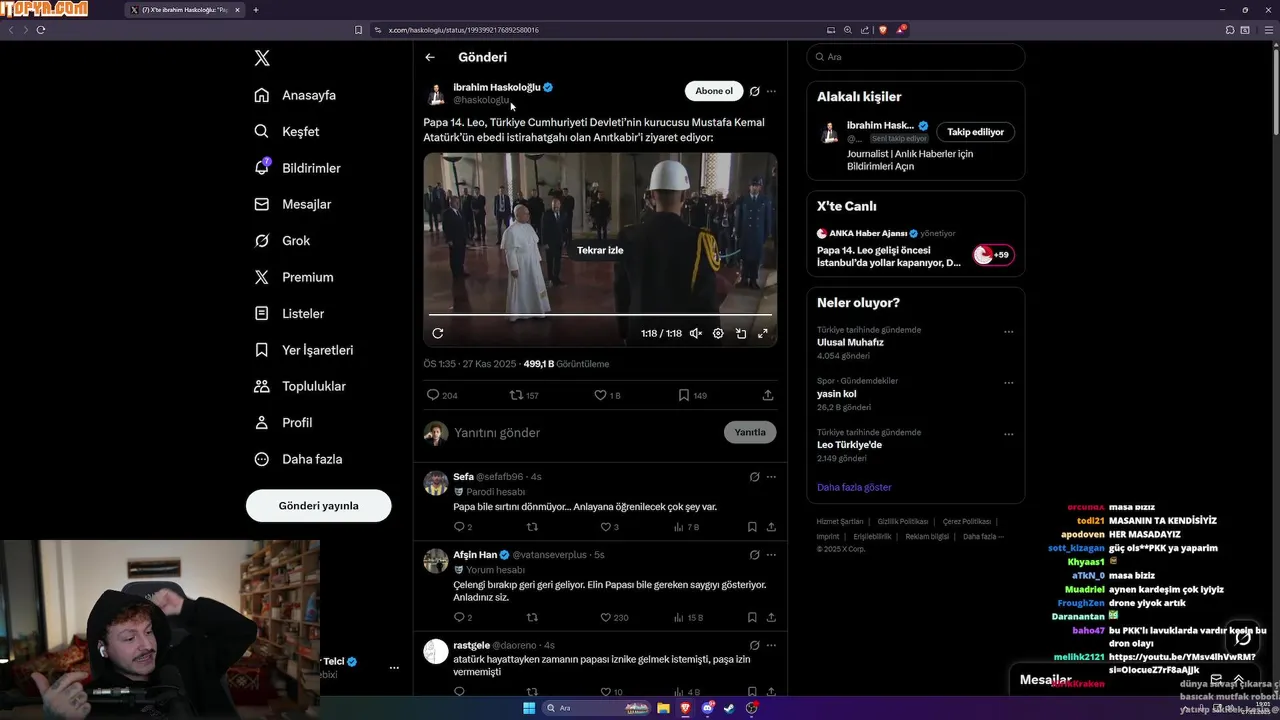
Task: Open Gizlilik Politikası footer link
Action: pos(903,522)
